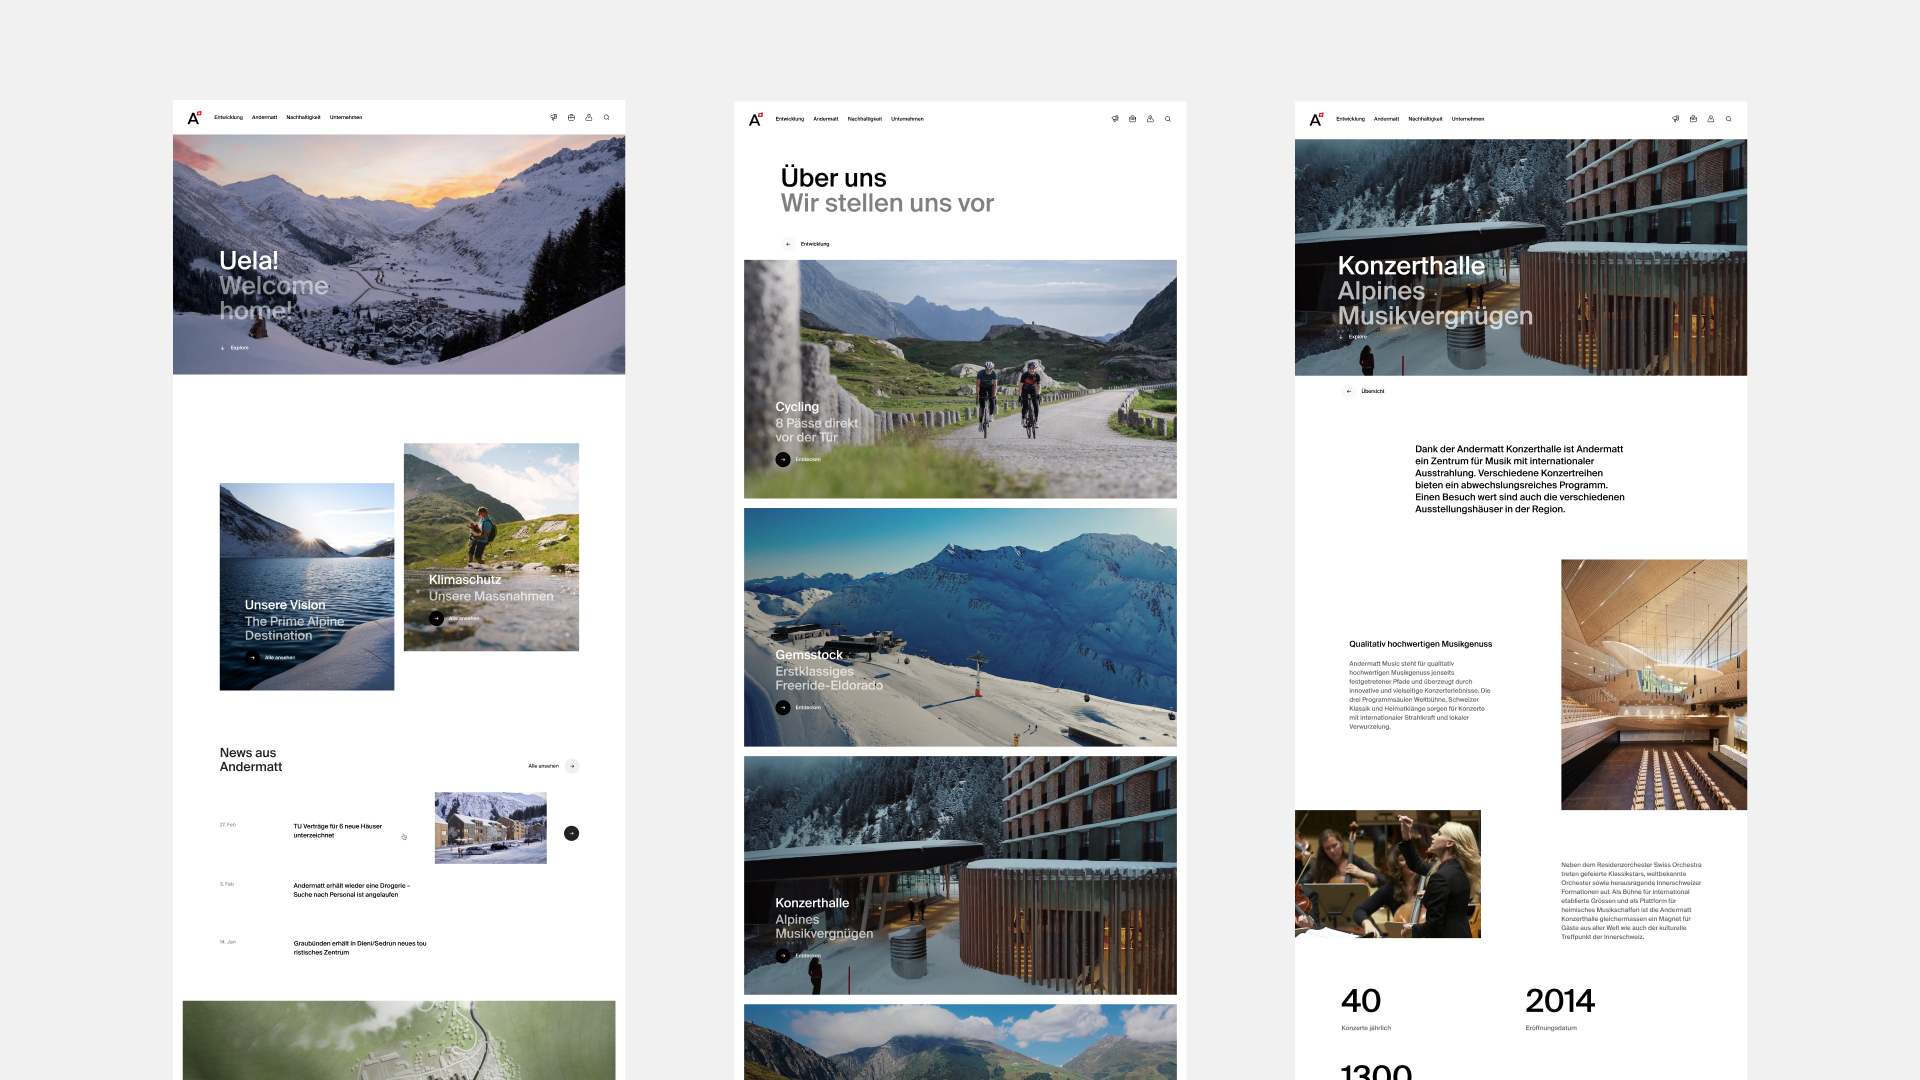
Task: Click 'Alle ansehen' next to News aus Andermatt
Action: [543, 766]
